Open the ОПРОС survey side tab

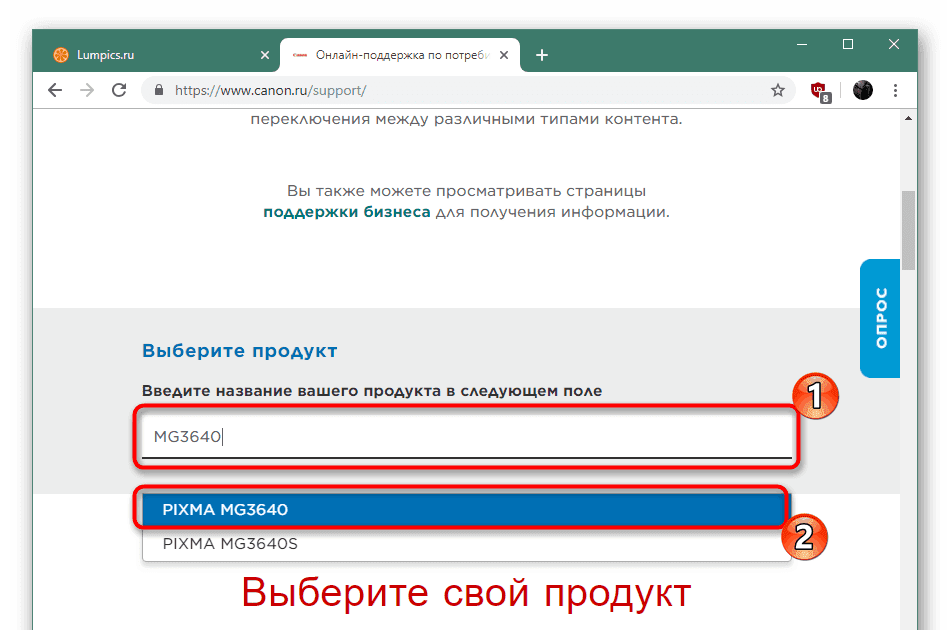880,318
